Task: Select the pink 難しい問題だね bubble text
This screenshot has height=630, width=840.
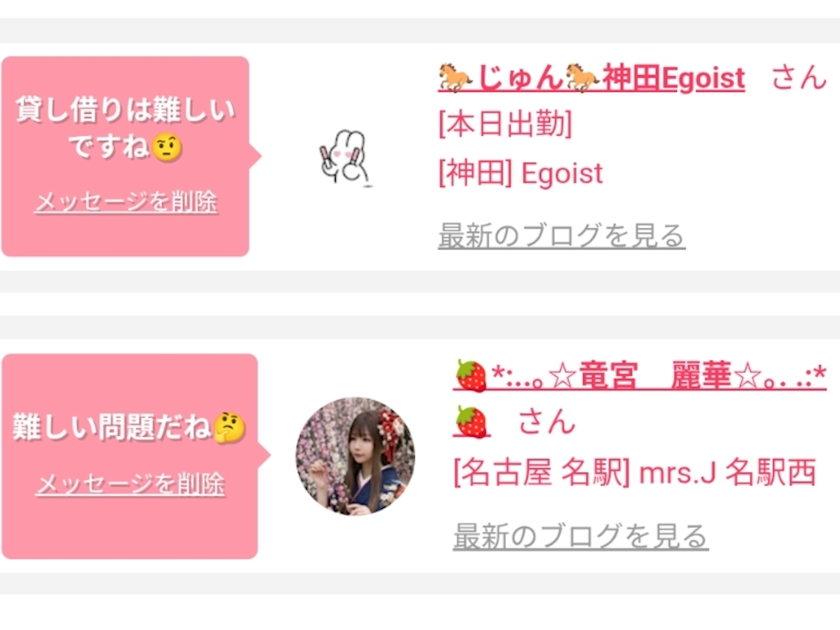Action: pyautogui.click(x=129, y=428)
